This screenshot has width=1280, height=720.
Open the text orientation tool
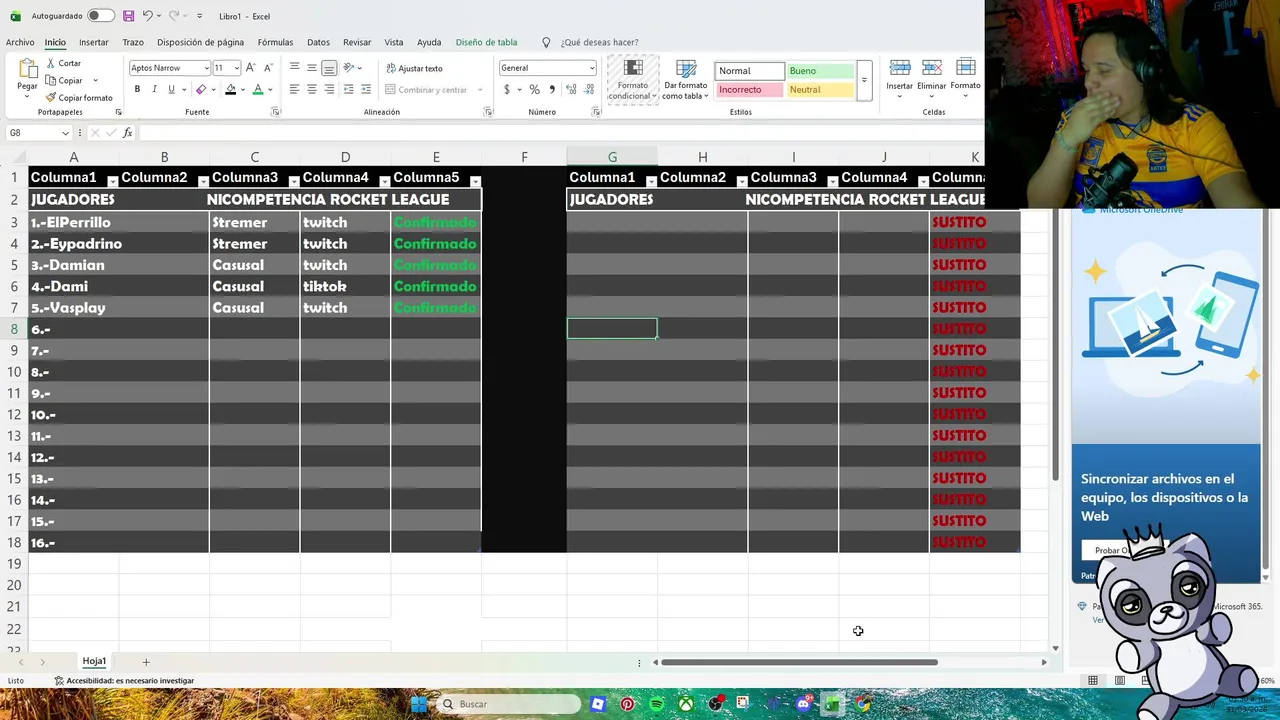[349, 68]
